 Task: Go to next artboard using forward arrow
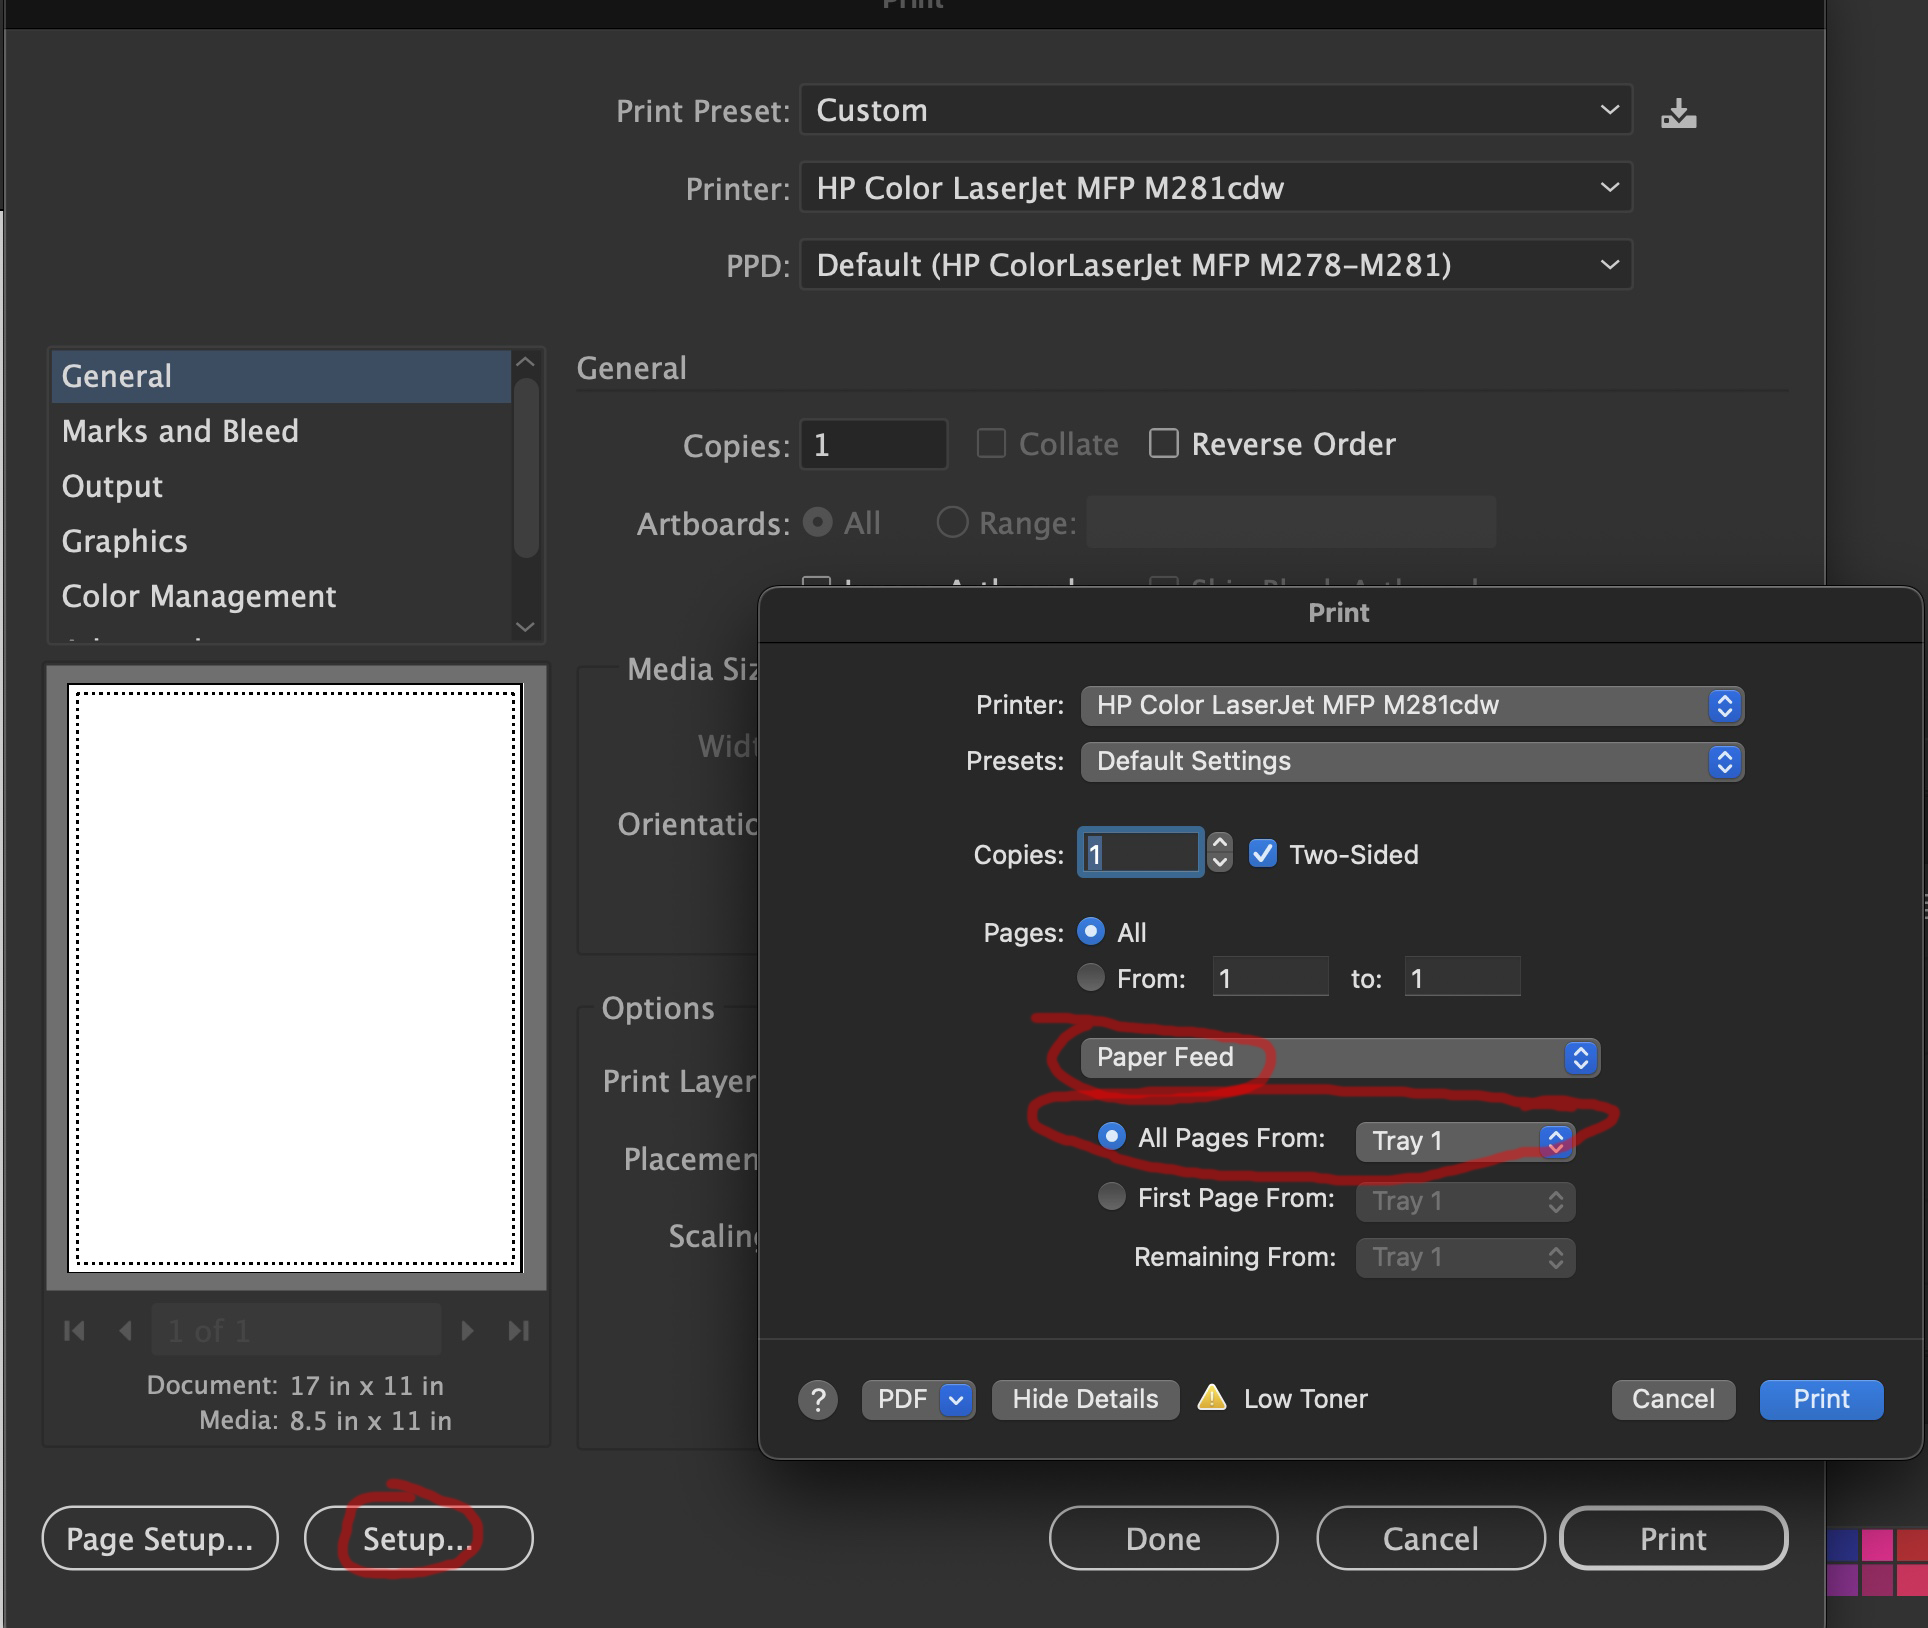pos(467,1330)
